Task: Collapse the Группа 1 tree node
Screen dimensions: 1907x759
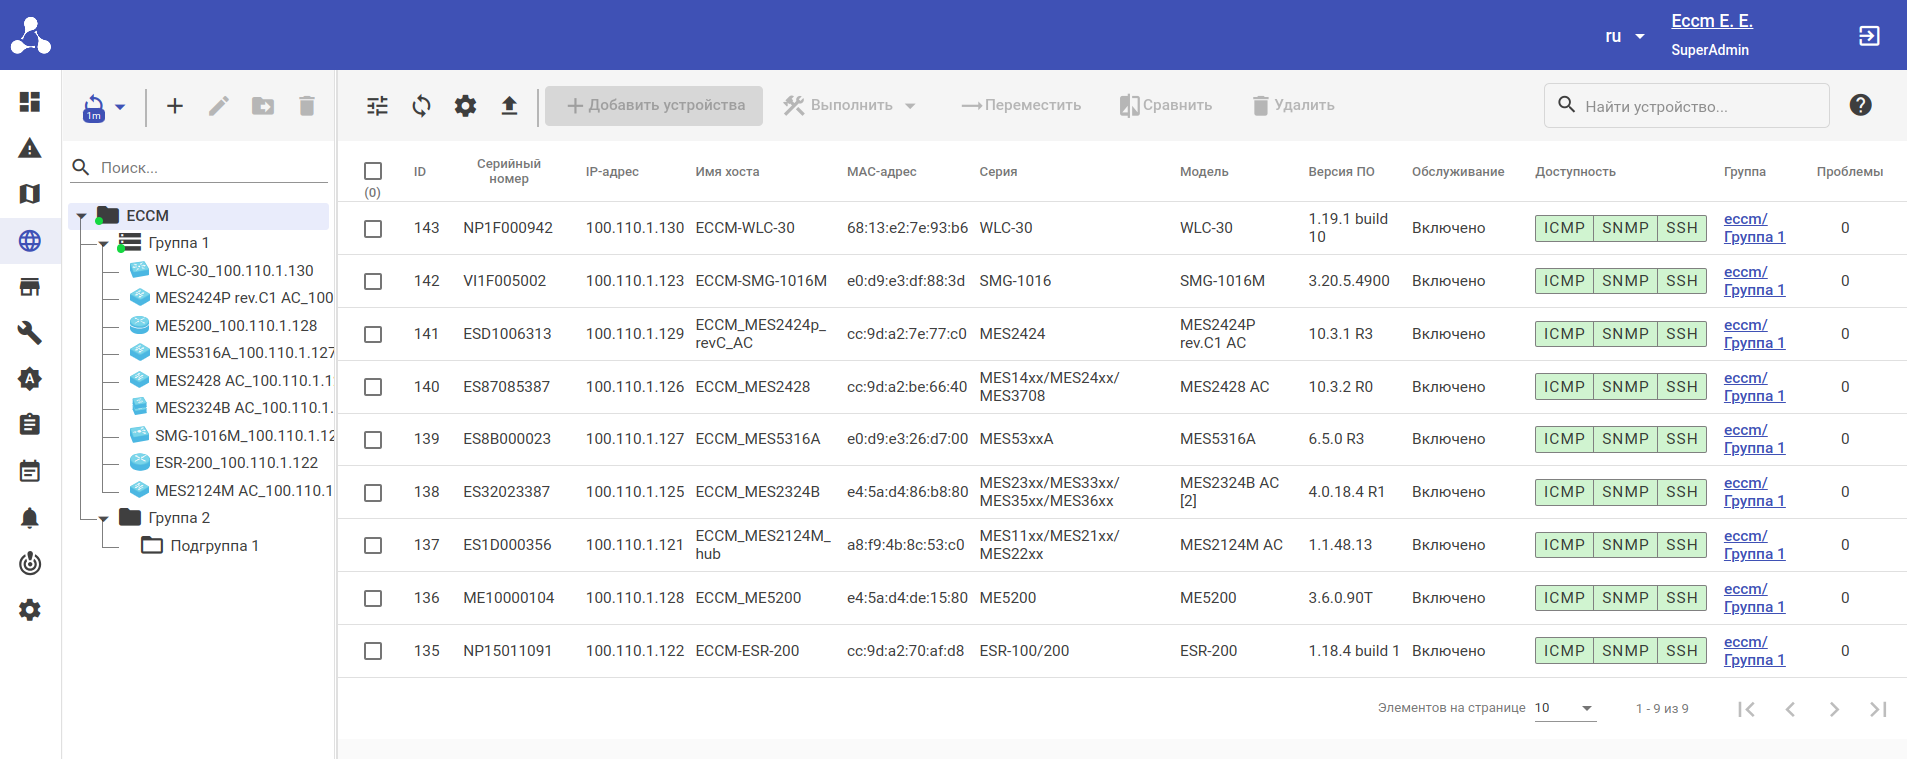Action: (103, 243)
